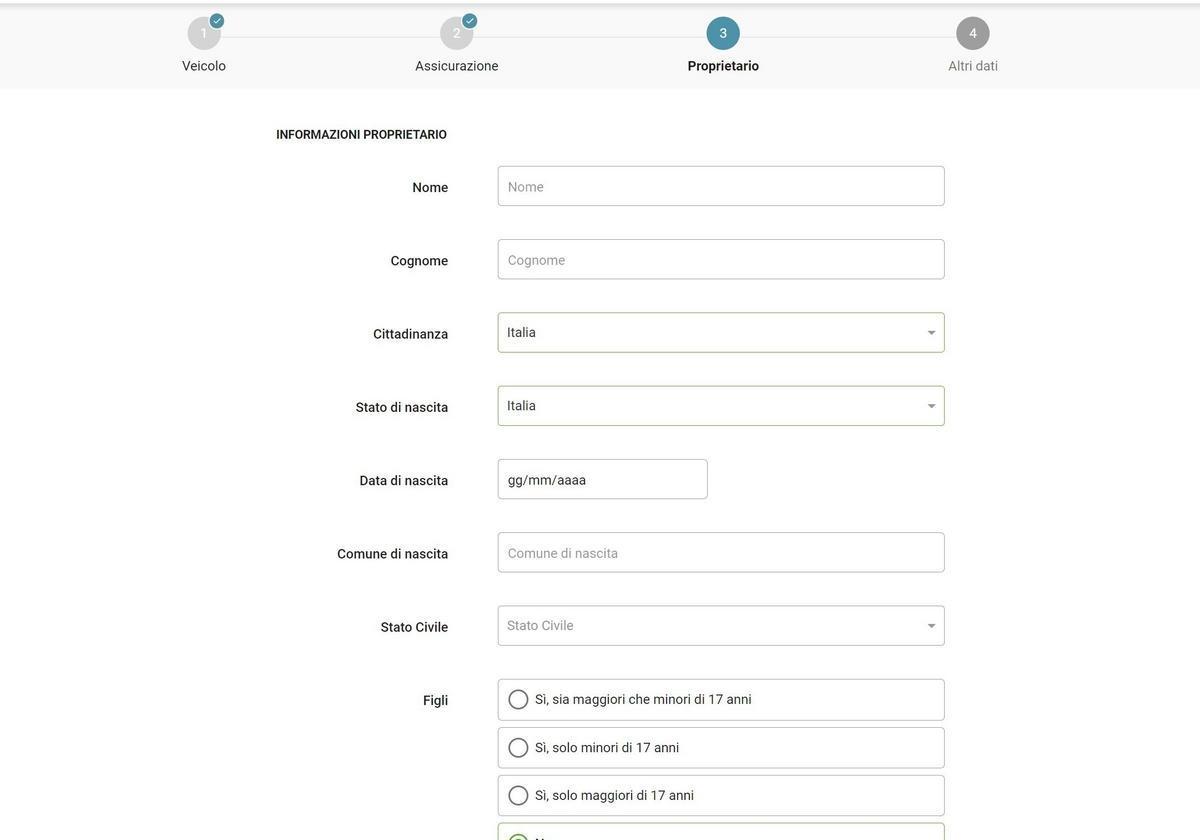Go to the Veicolo step label

[204, 66]
